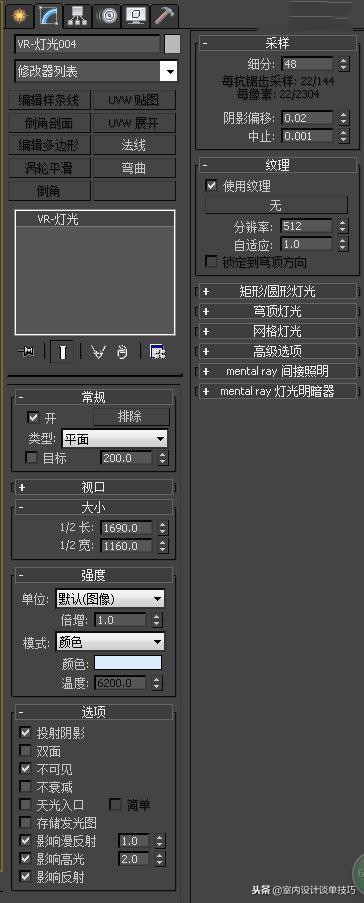
Task: Open the 模式 颜色 dropdown
Action: point(109,642)
